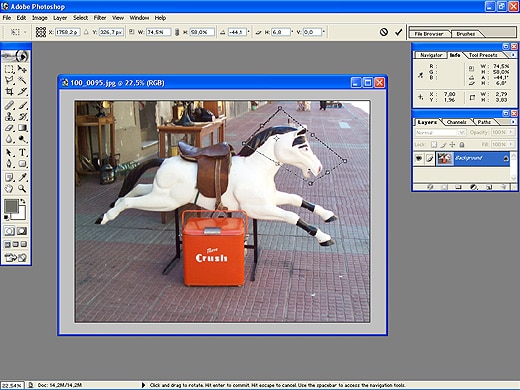Open the Window menu

coord(139,18)
